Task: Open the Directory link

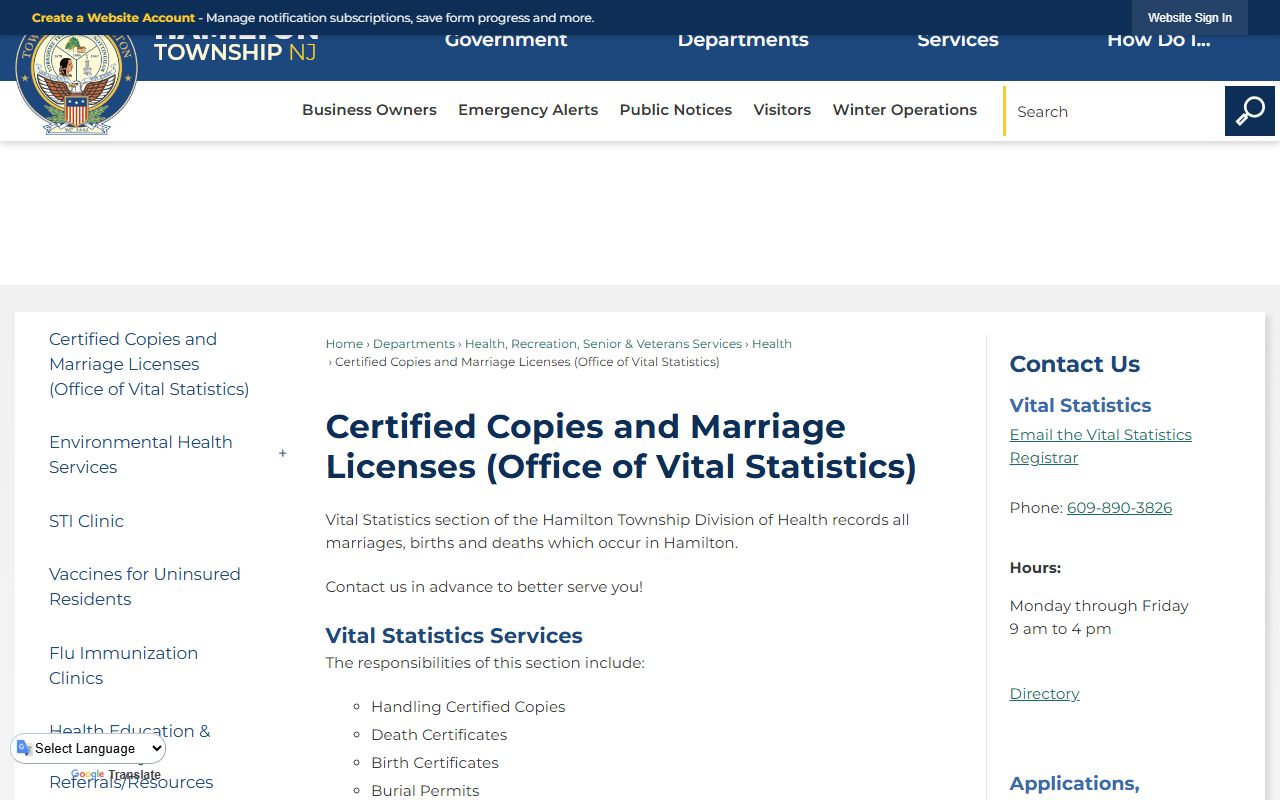Action: point(1044,694)
